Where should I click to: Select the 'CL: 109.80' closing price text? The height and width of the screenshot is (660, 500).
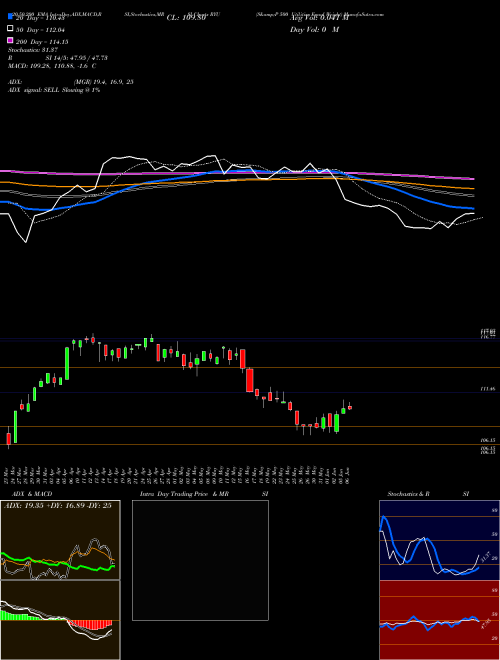(186, 18)
